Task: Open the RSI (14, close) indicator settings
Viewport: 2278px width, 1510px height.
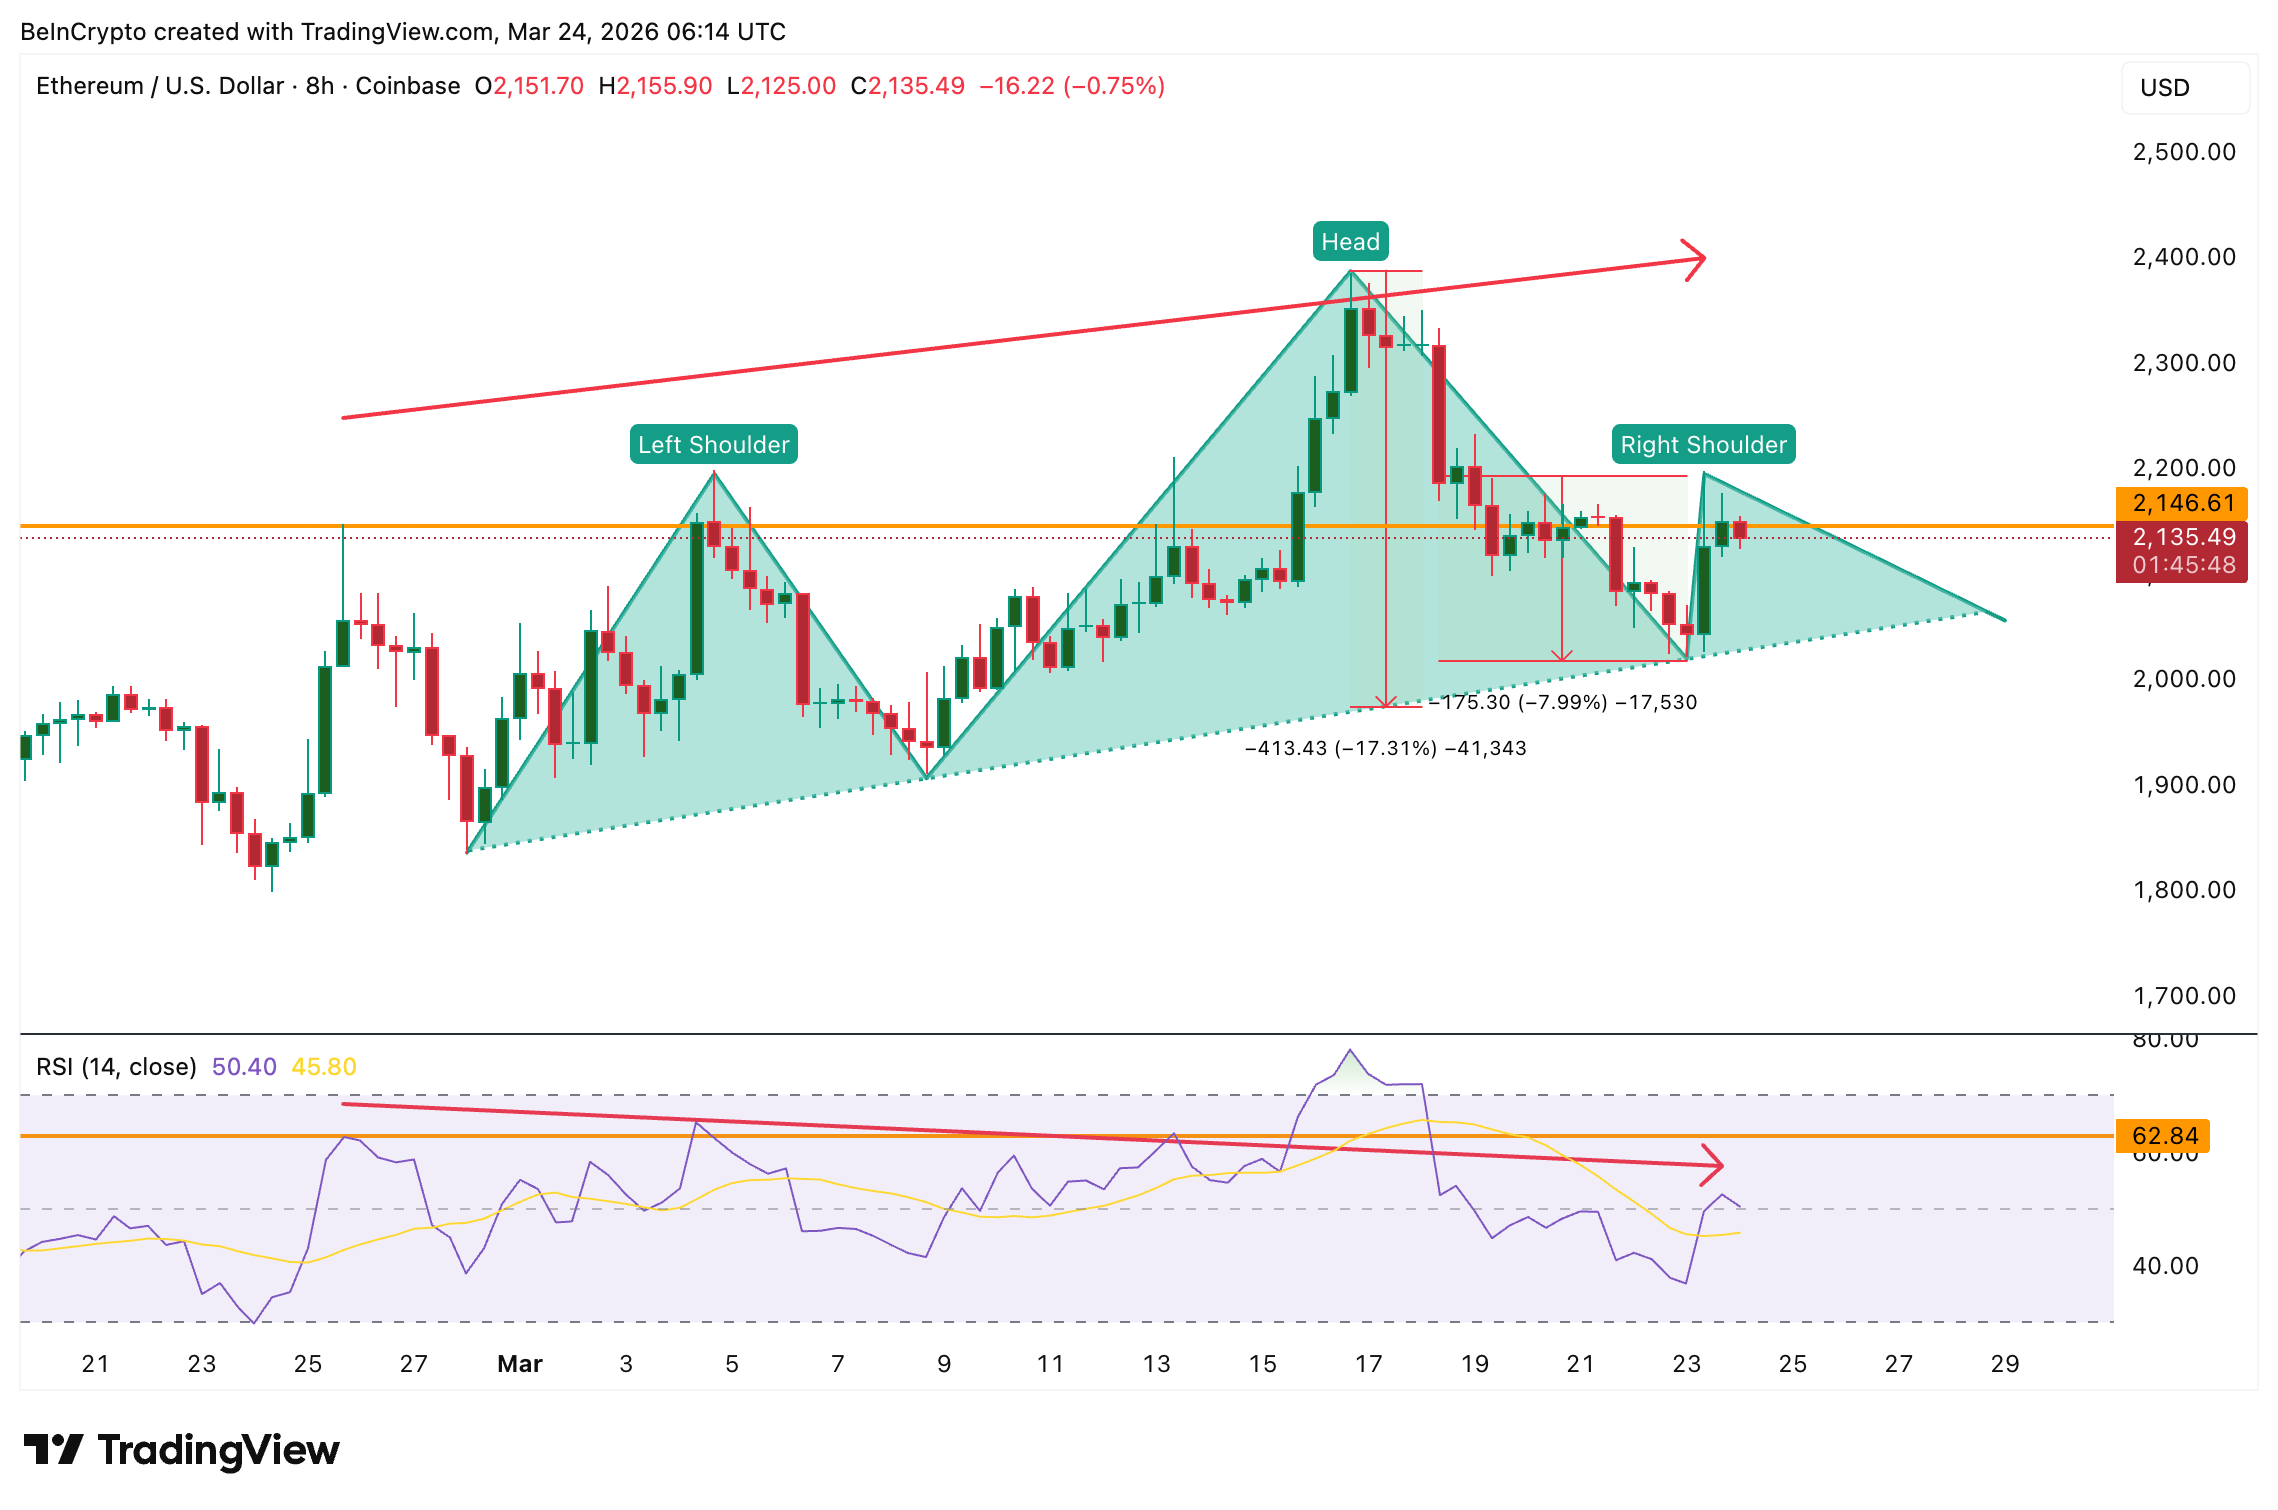Action: click(115, 1066)
